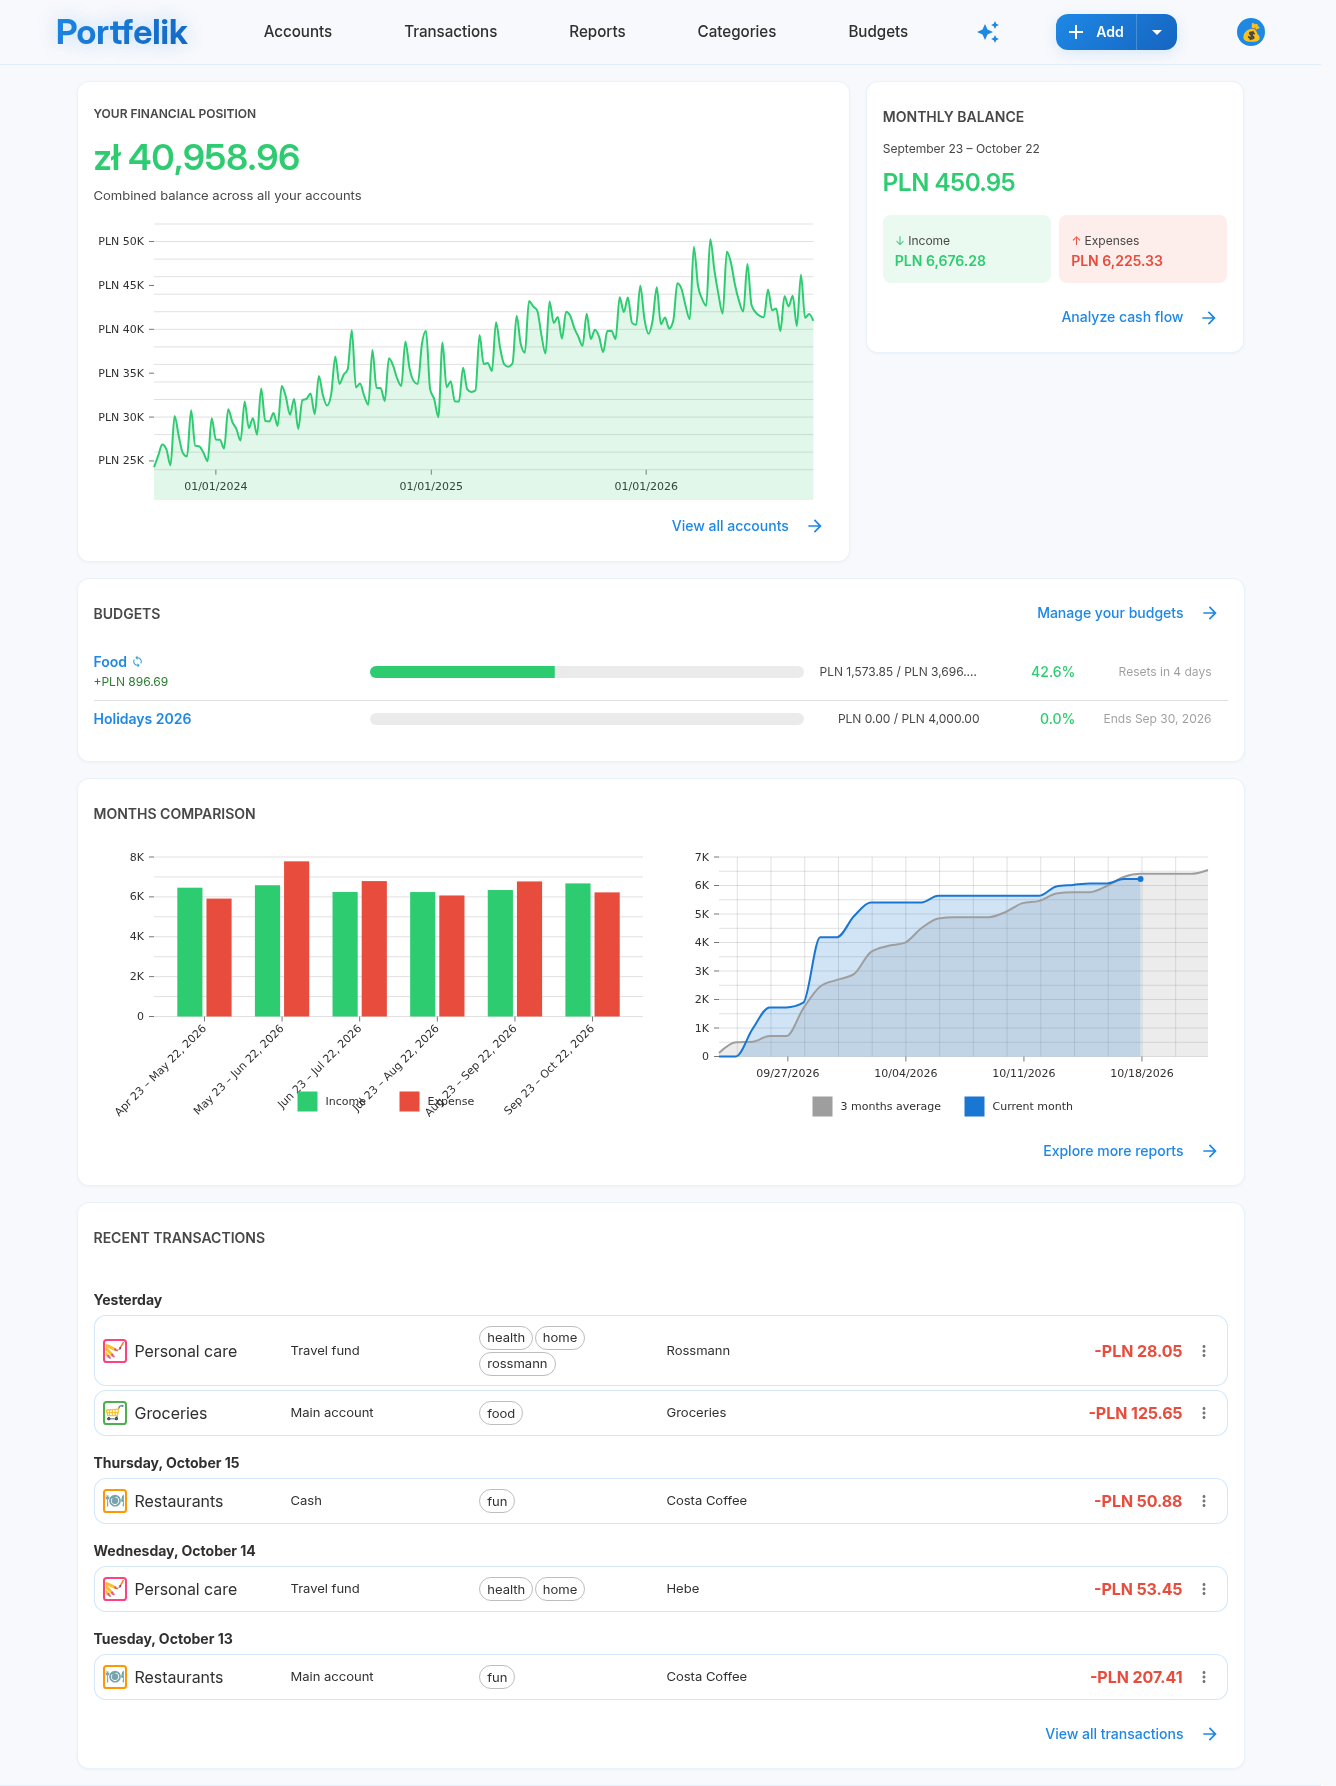Open the Budgets nav item
Image resolution: width=1336 pixels, height=1786 pixels.
tap(878, 32)
